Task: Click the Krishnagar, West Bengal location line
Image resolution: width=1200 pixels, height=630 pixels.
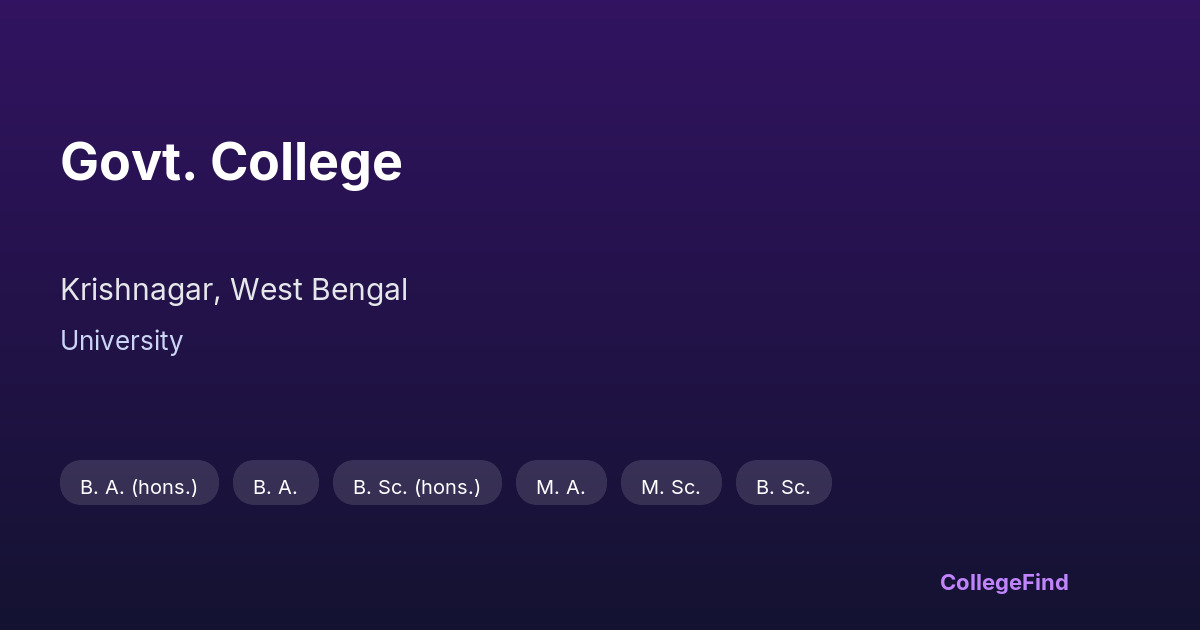Action: 234,290
